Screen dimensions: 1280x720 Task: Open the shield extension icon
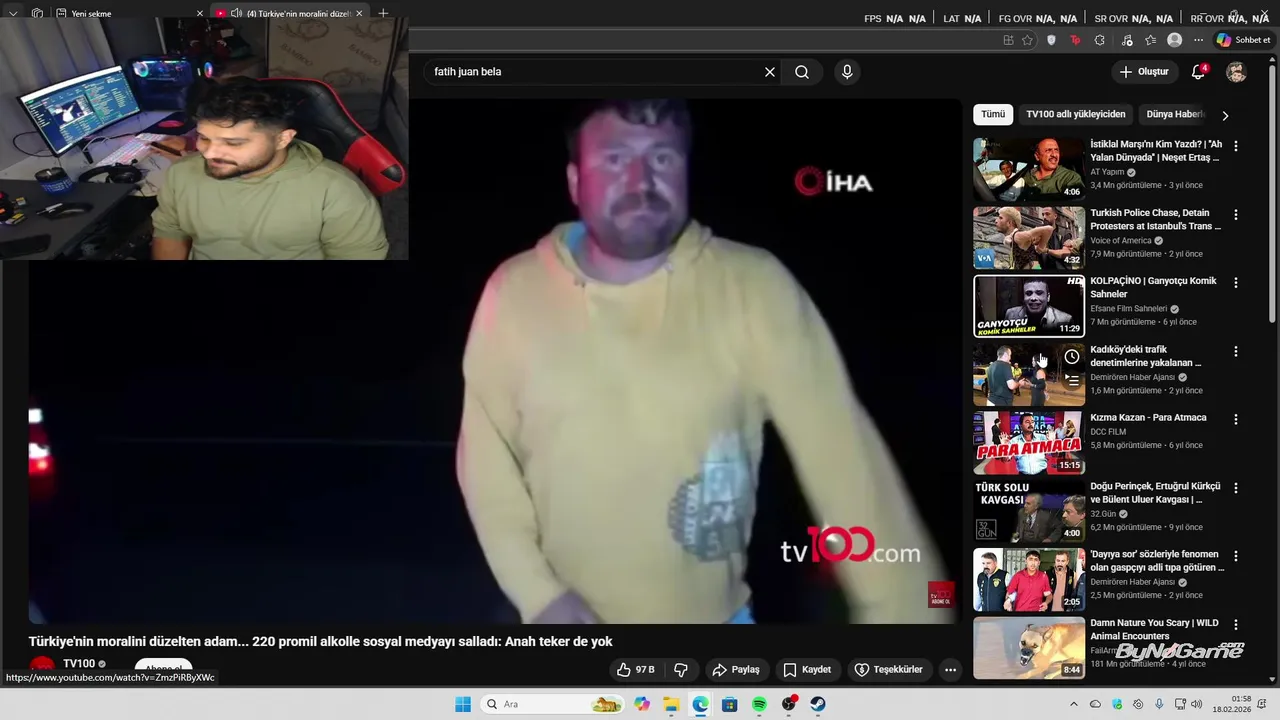(1051, 40)
